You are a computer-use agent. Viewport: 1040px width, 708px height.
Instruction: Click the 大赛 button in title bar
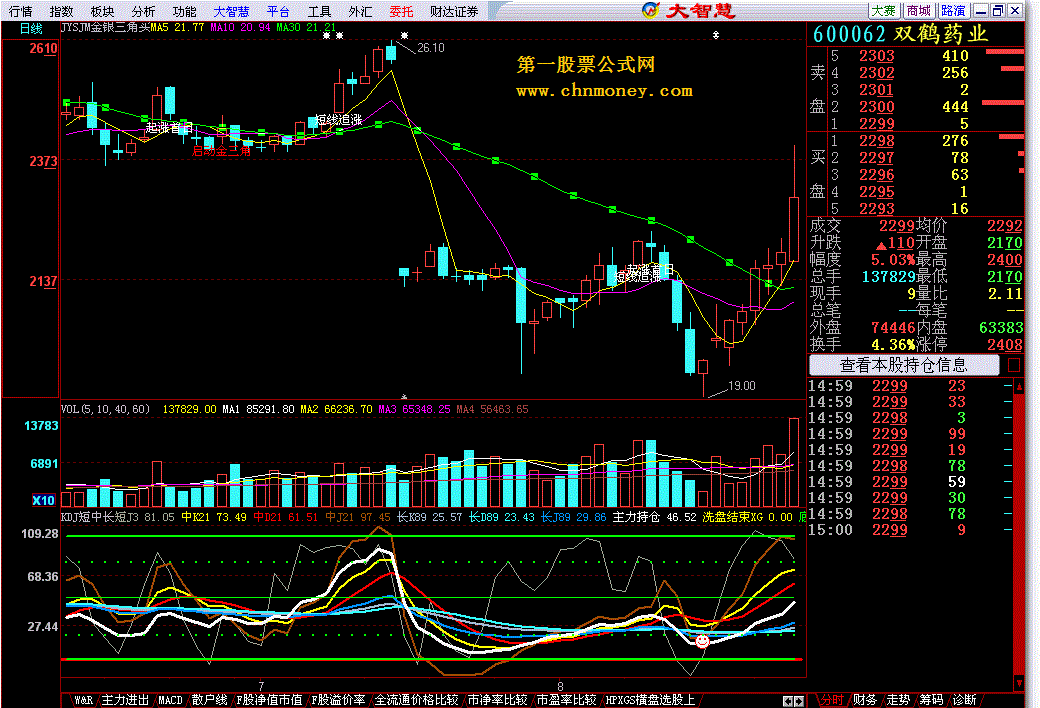884,11
